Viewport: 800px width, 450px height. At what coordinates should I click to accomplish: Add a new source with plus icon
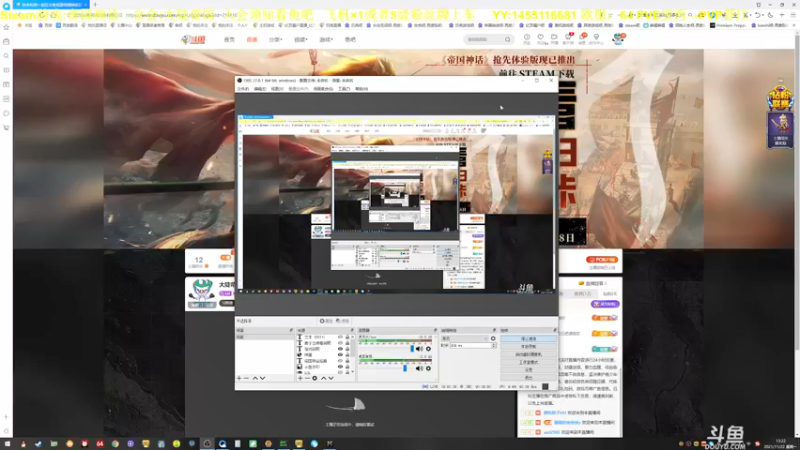click(x=300, y=378)
